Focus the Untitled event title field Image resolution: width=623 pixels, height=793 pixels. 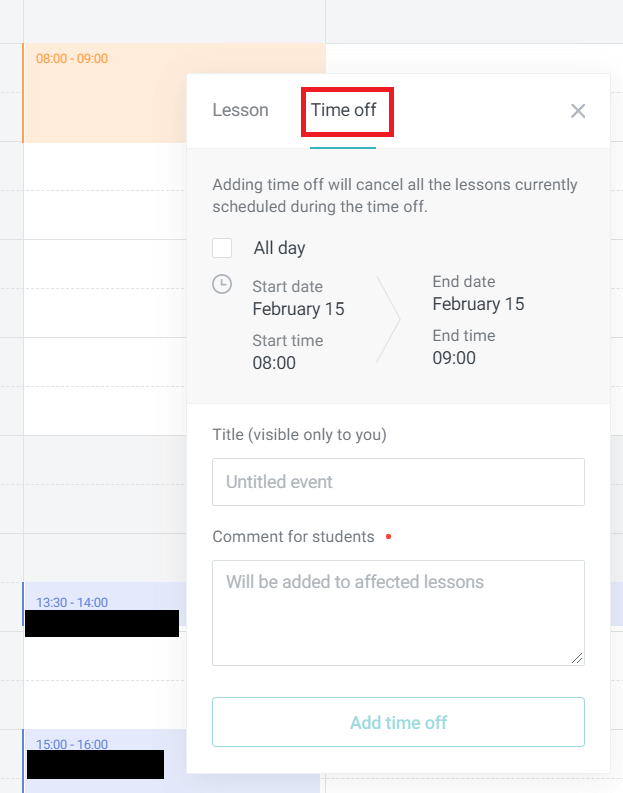click(x=398, y=482)
